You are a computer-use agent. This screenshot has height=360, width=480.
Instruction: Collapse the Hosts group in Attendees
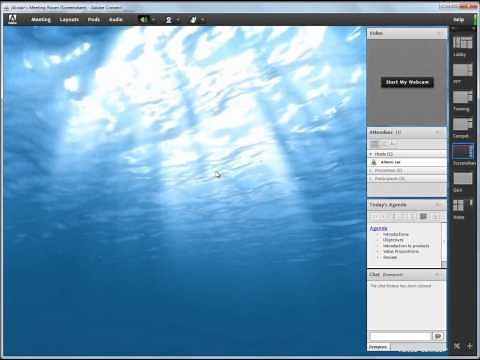(371, 154)
